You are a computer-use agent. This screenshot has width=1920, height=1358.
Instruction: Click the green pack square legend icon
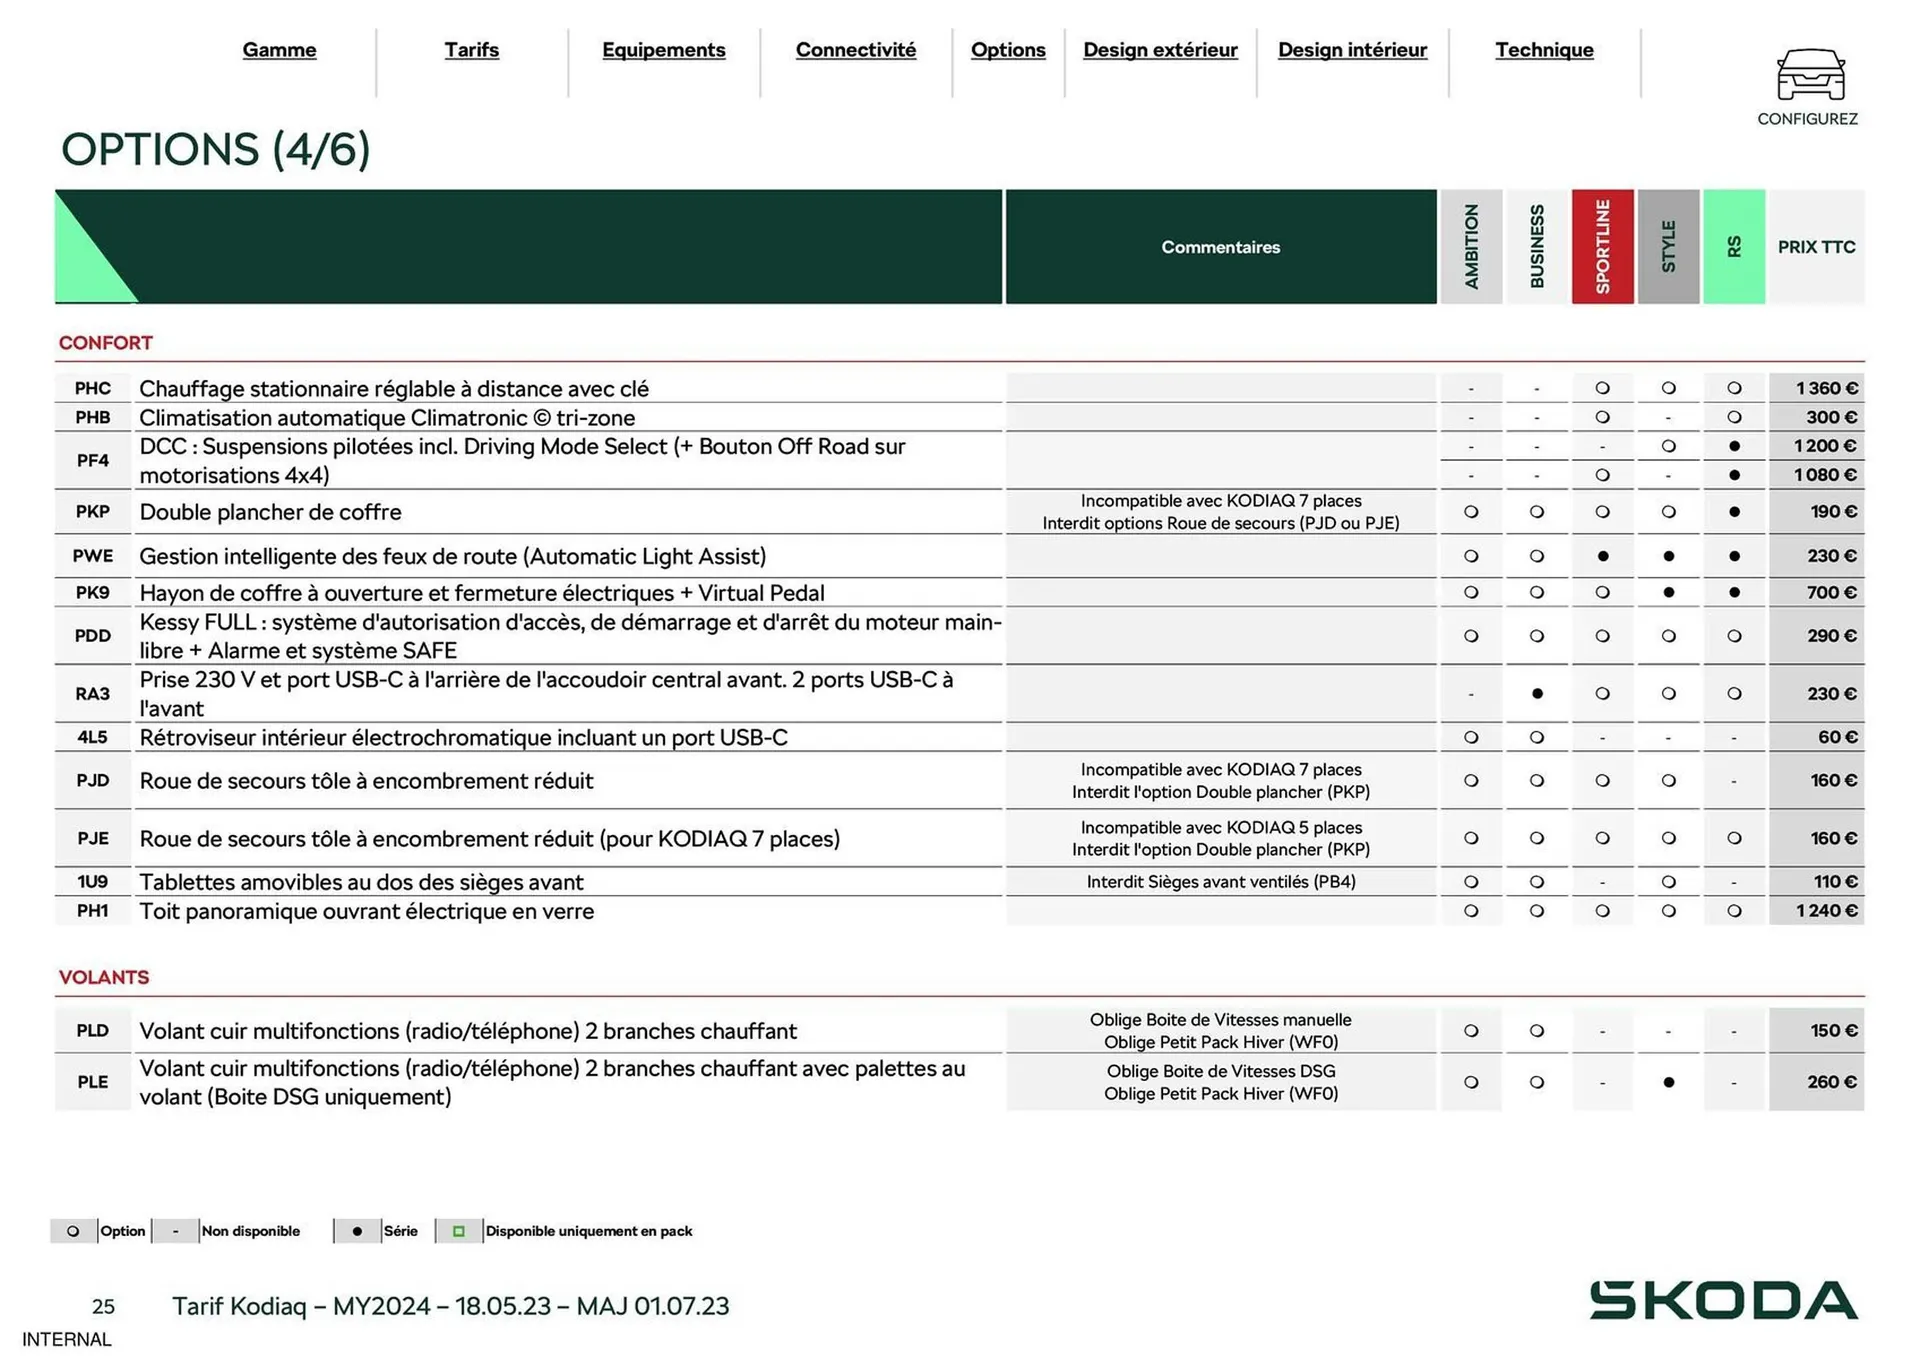coord(459,1231)
